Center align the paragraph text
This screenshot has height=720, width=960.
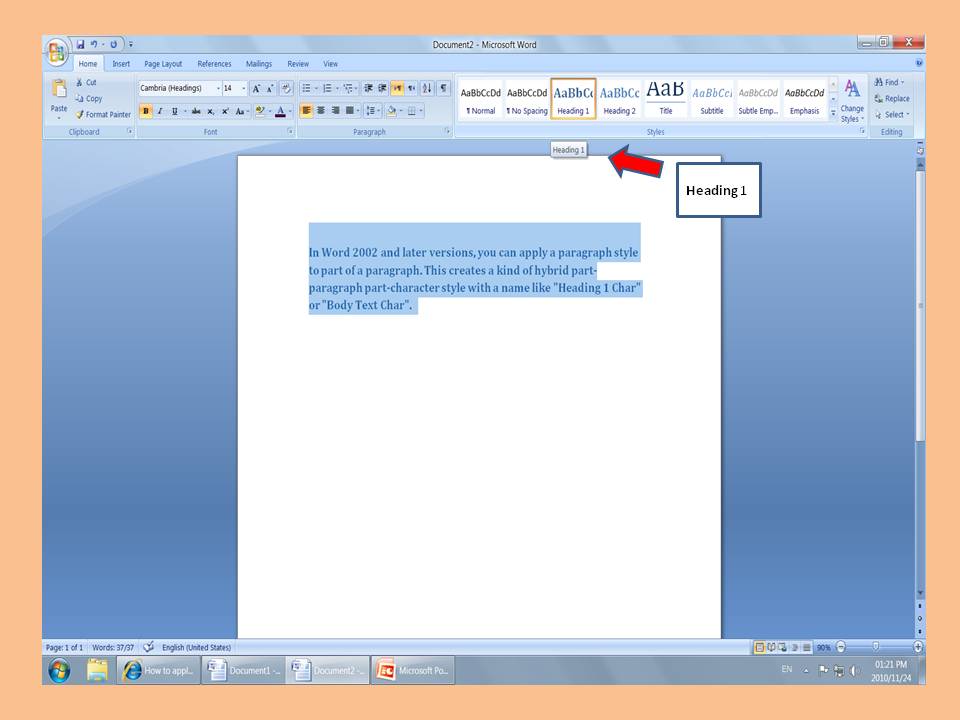click(x=321, y=111)
